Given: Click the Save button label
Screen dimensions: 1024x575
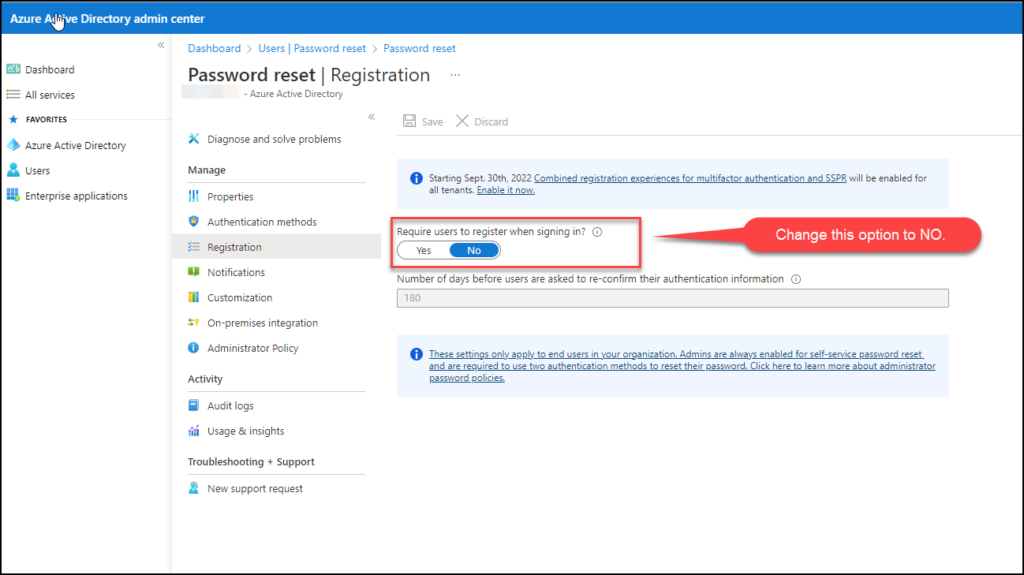Looking at the screenshot, I should [x=432, y=122].
